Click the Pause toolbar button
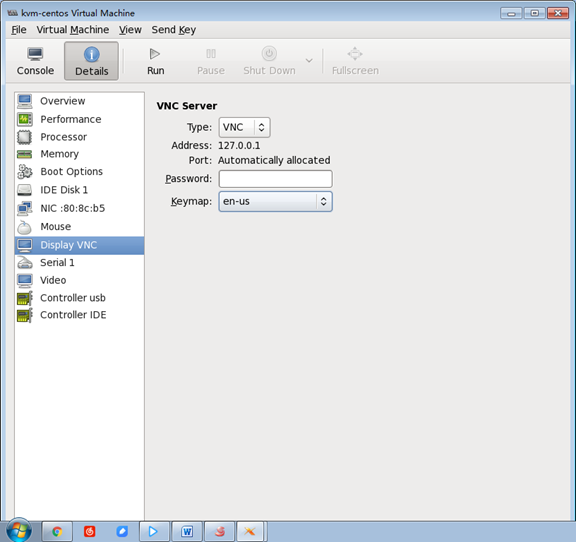 [x=211, y=61]
